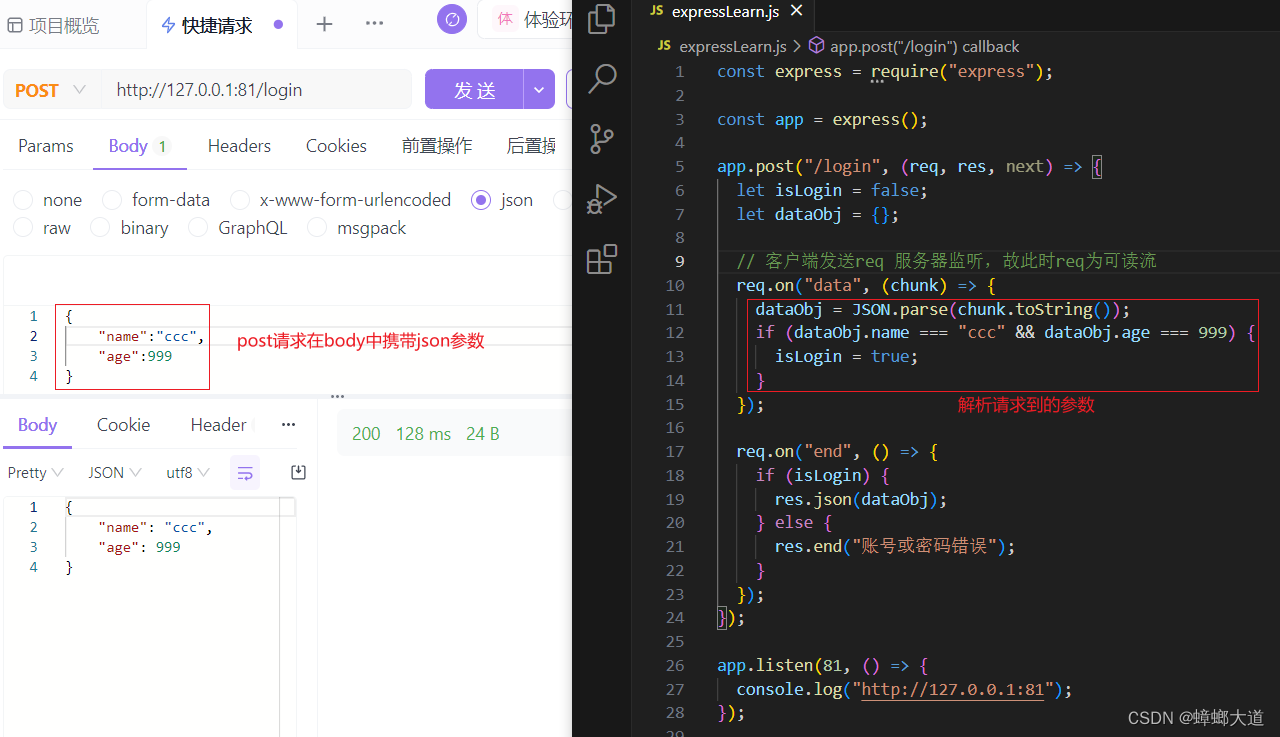
Task: Switch to the response Body tab
Action: [x=37, y=425]
